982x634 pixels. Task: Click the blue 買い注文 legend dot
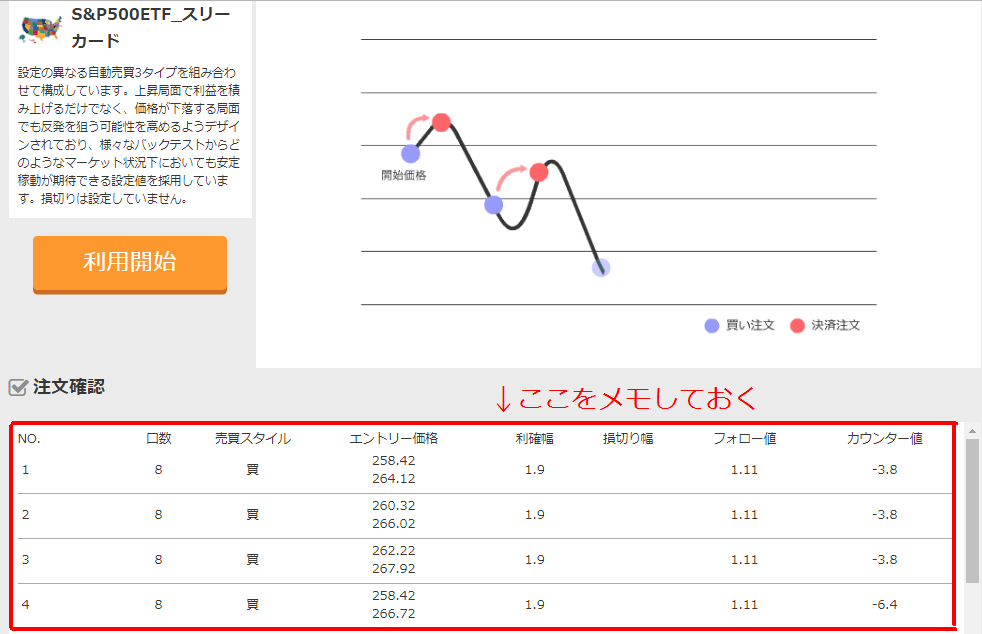711,326
